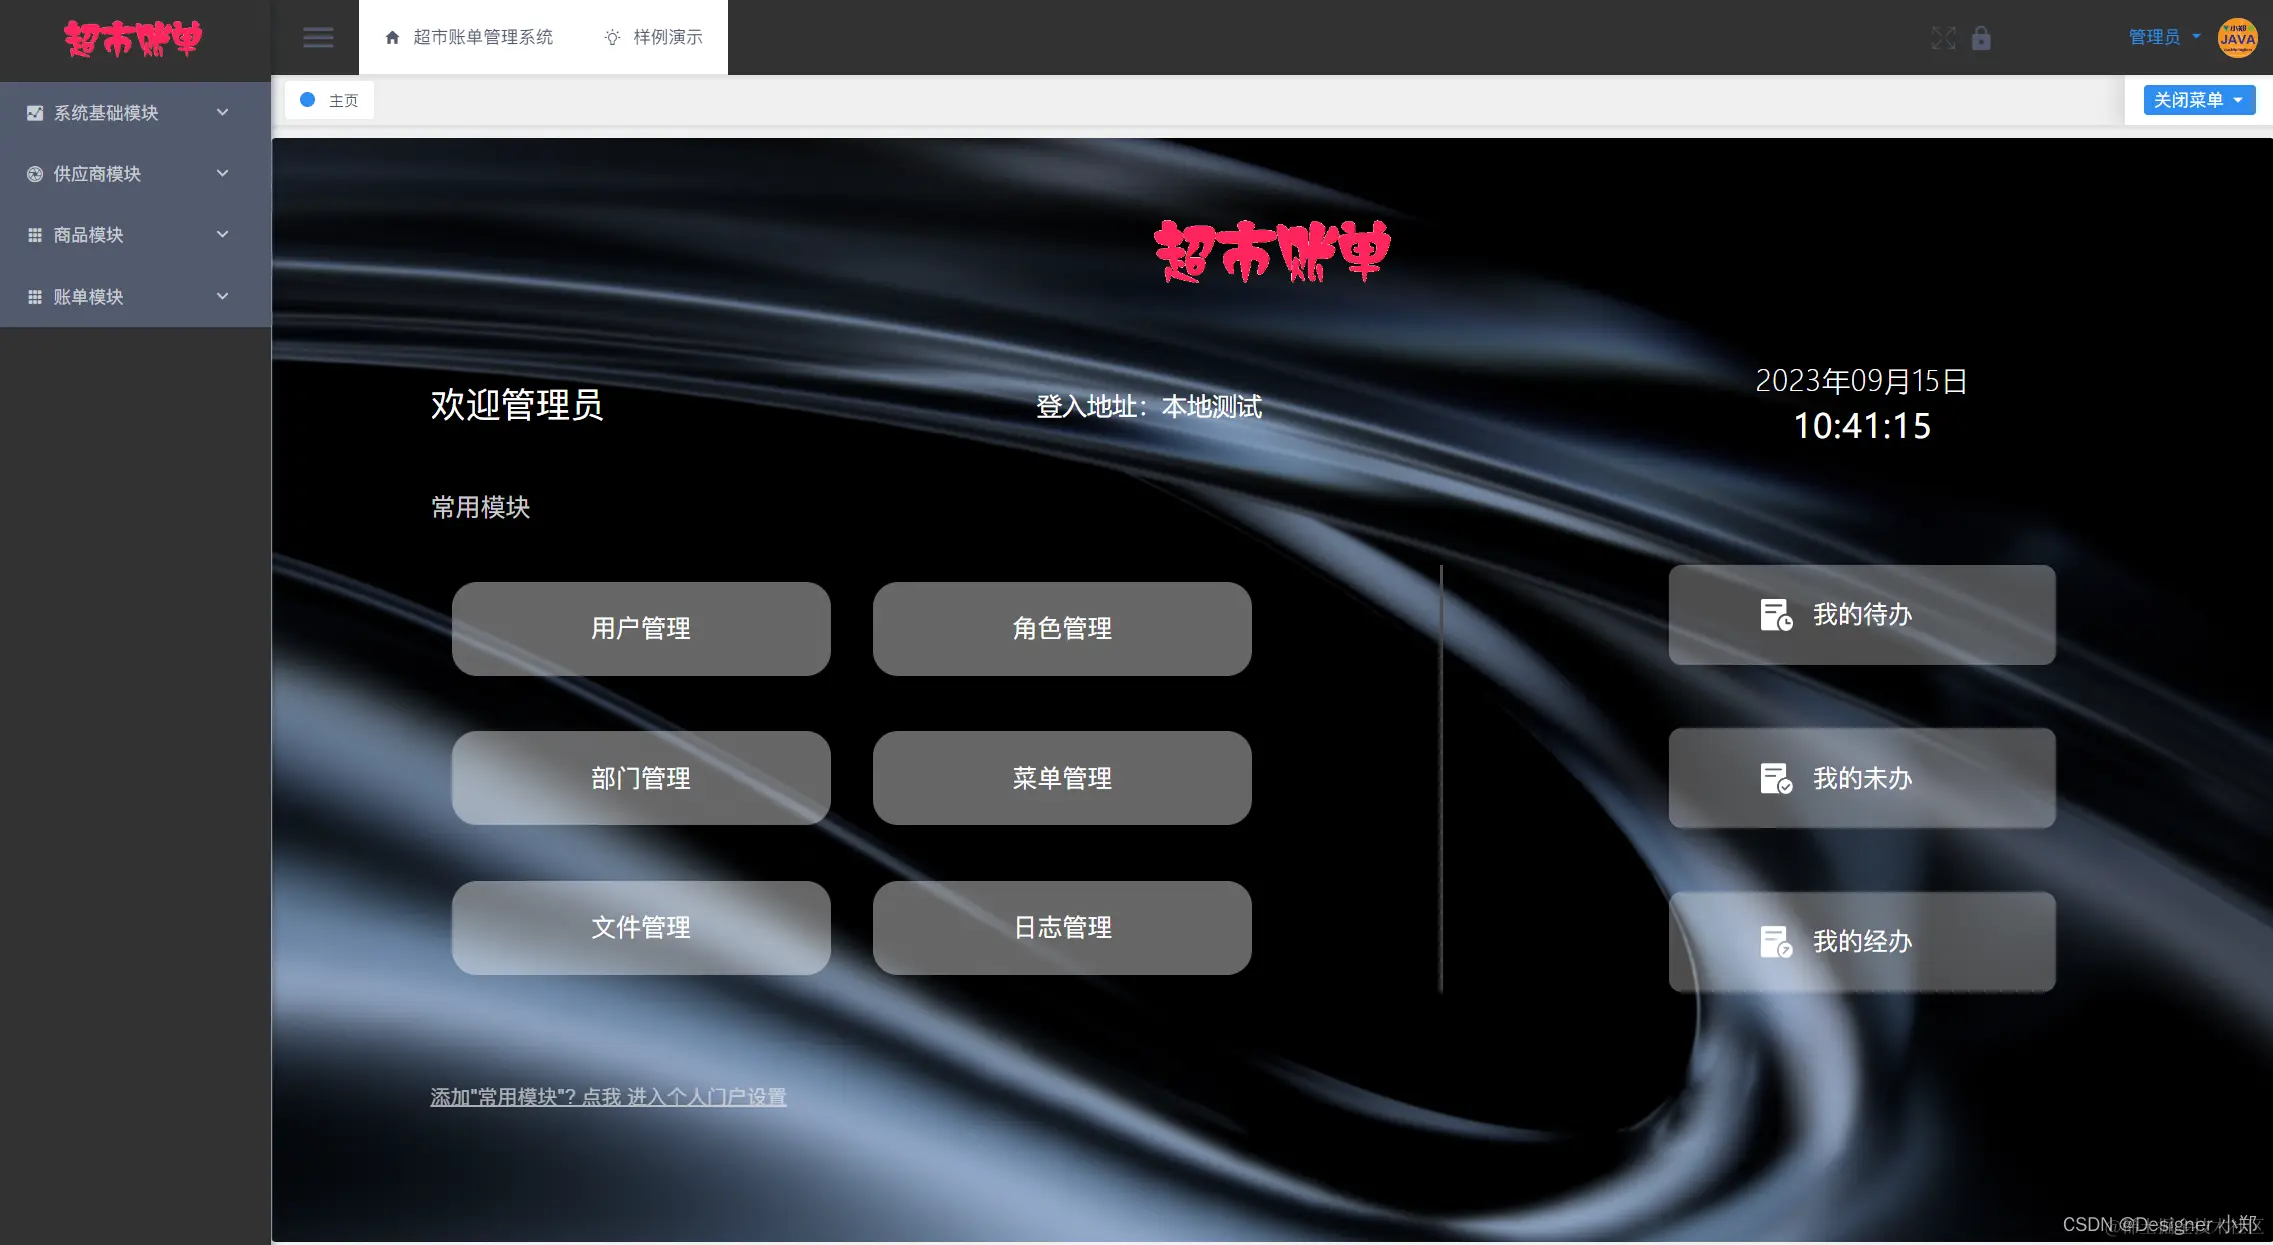
Task: Click the JAVA avatar image
Action: 2236,37
